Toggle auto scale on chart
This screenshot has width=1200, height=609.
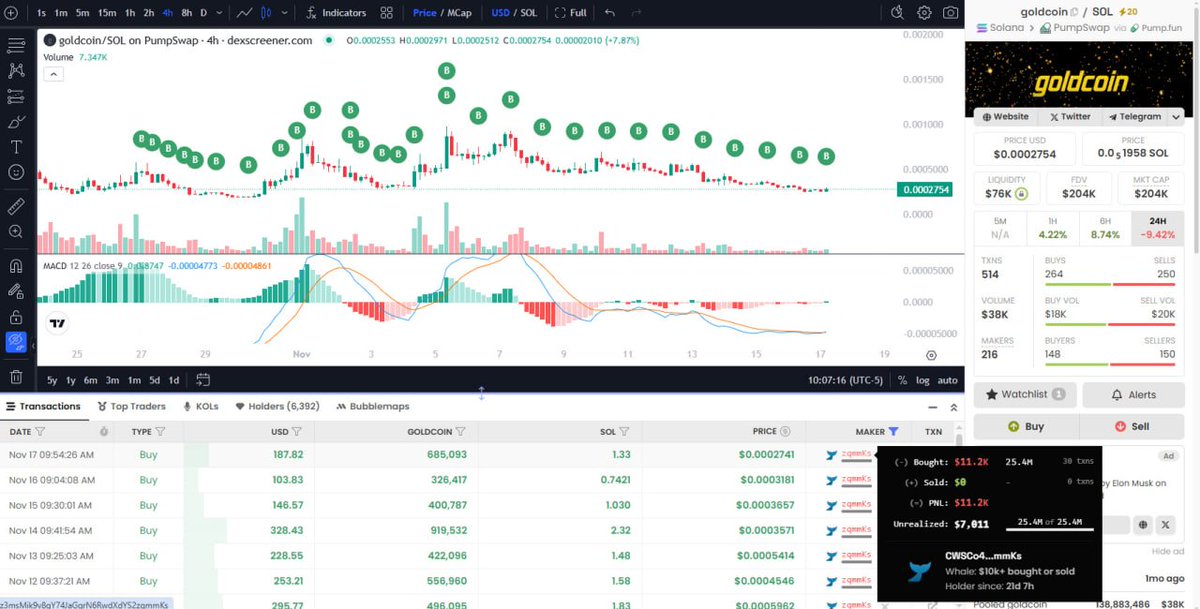pyautogui.click(x=946, y=380)
